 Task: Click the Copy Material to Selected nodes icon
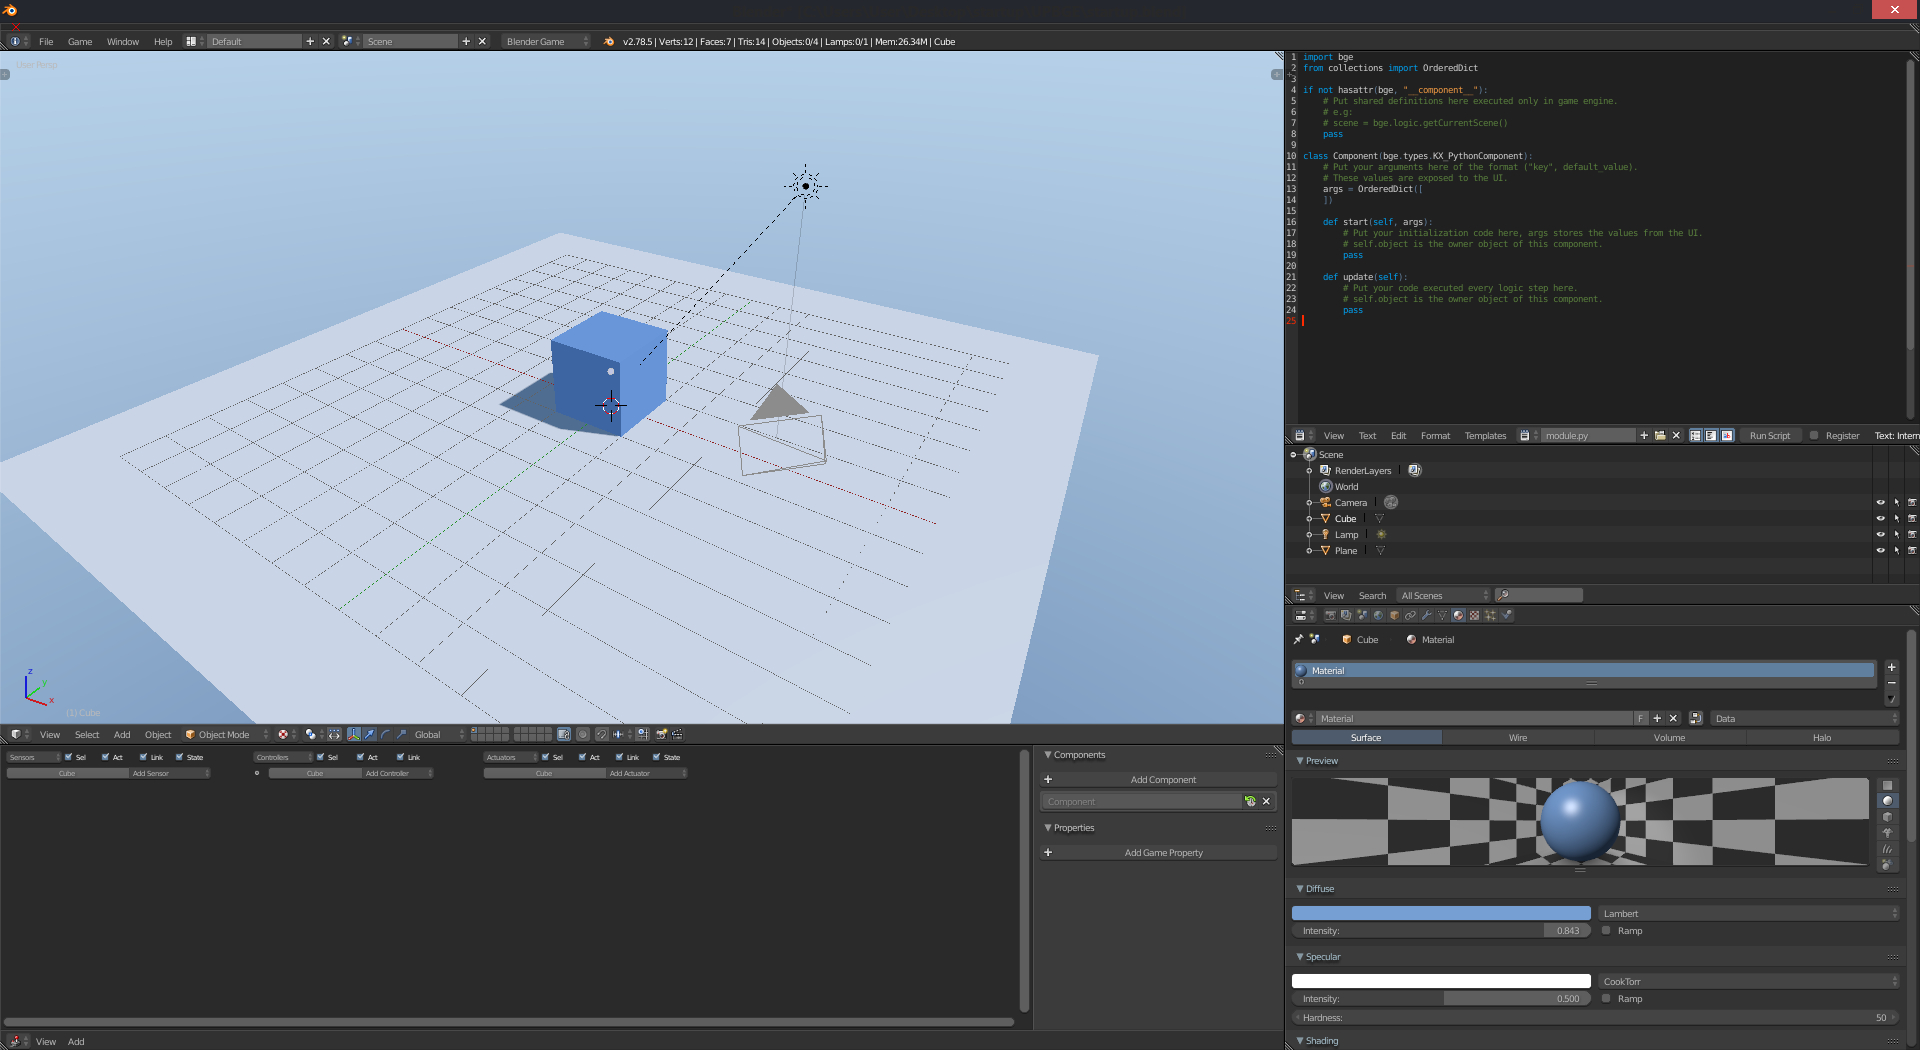pyautogui.click(x=1696, y=718)
